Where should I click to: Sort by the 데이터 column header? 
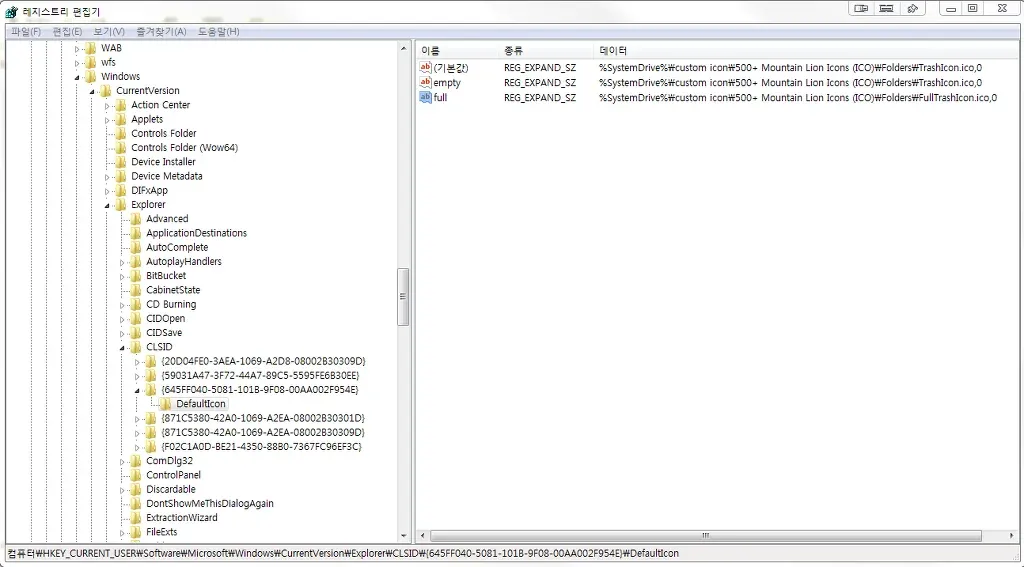click(x=806, y=50)
